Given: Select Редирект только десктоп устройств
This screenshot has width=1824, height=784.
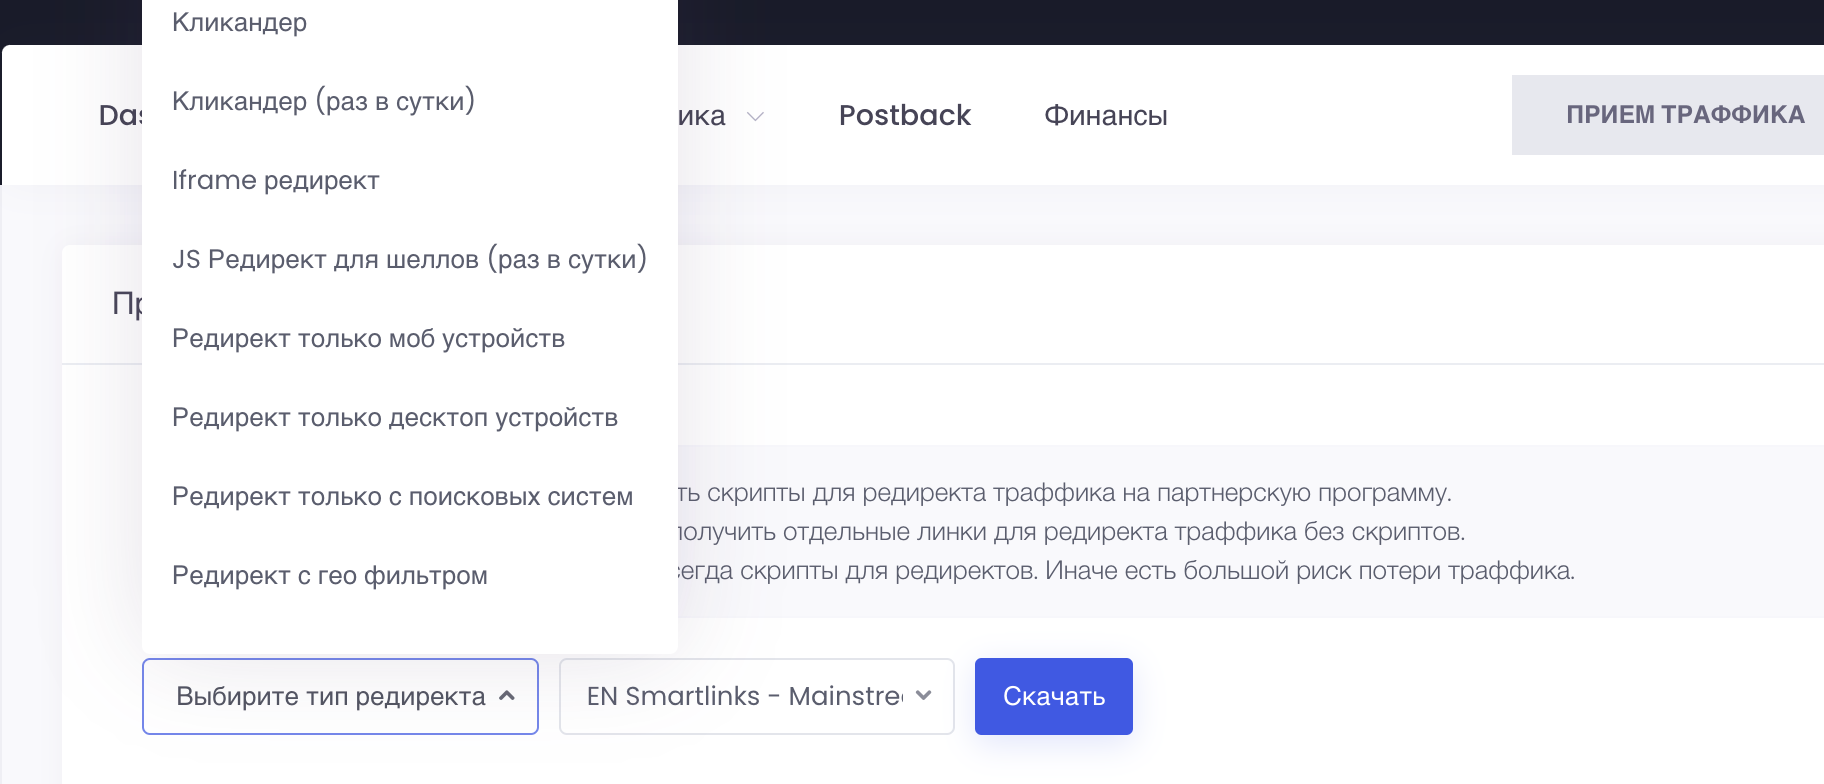Looking at the screenshot, I should (x=395, y=417).
